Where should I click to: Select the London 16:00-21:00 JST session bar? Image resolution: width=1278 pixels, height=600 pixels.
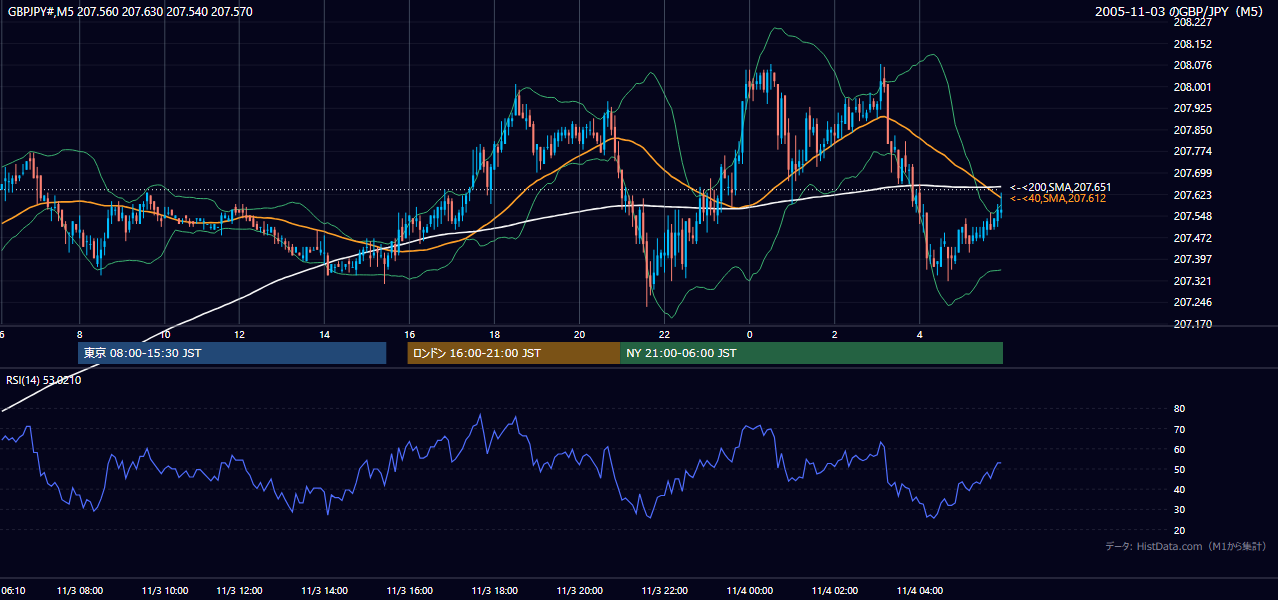514,353
